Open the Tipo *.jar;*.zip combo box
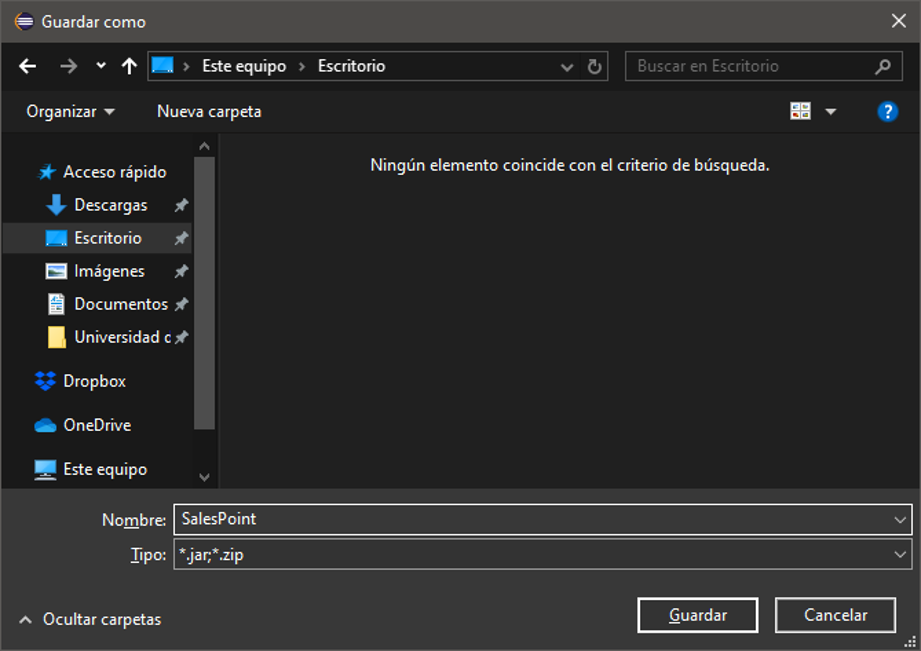The width and height of the screenshot is (921, 651). click(543, 555)
